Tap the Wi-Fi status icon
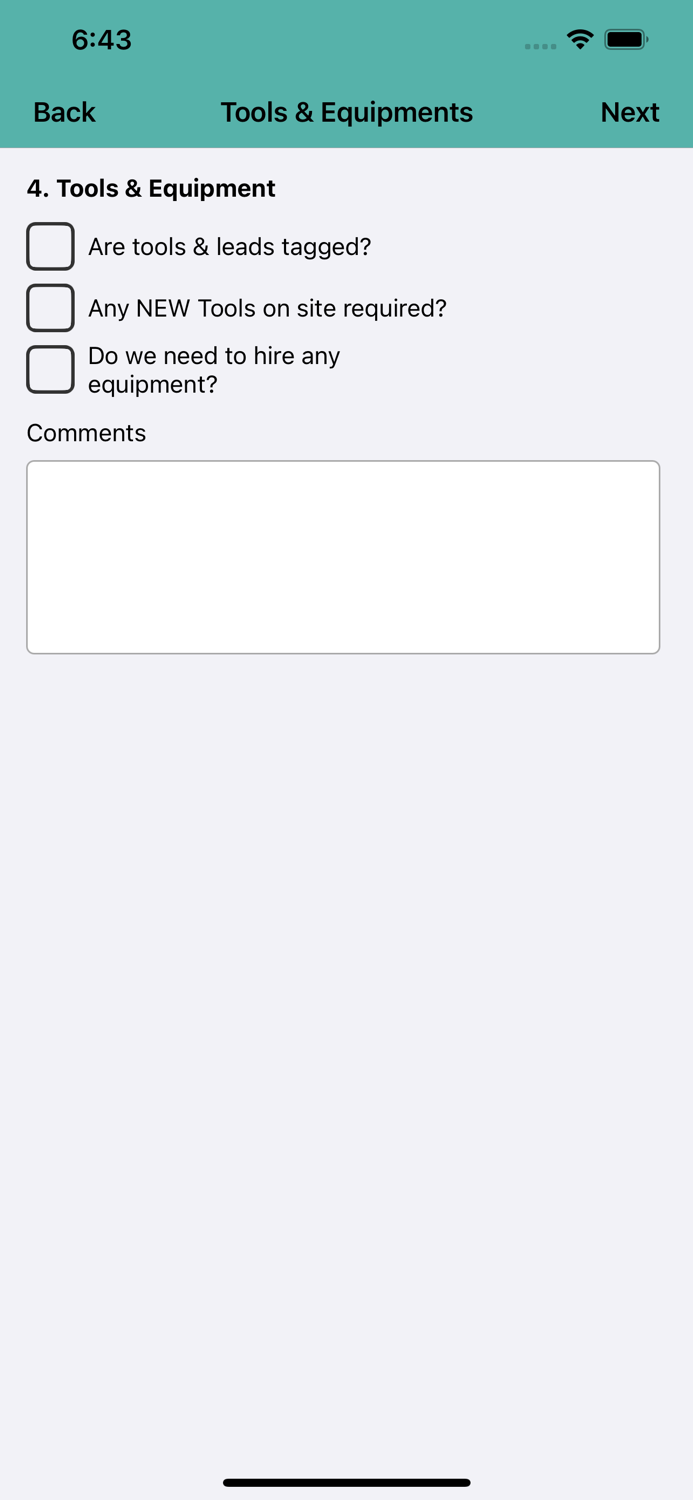Image resolution: width=693 pixels, height=1500 pixels. pyautogui.click(x=579, y=40)
